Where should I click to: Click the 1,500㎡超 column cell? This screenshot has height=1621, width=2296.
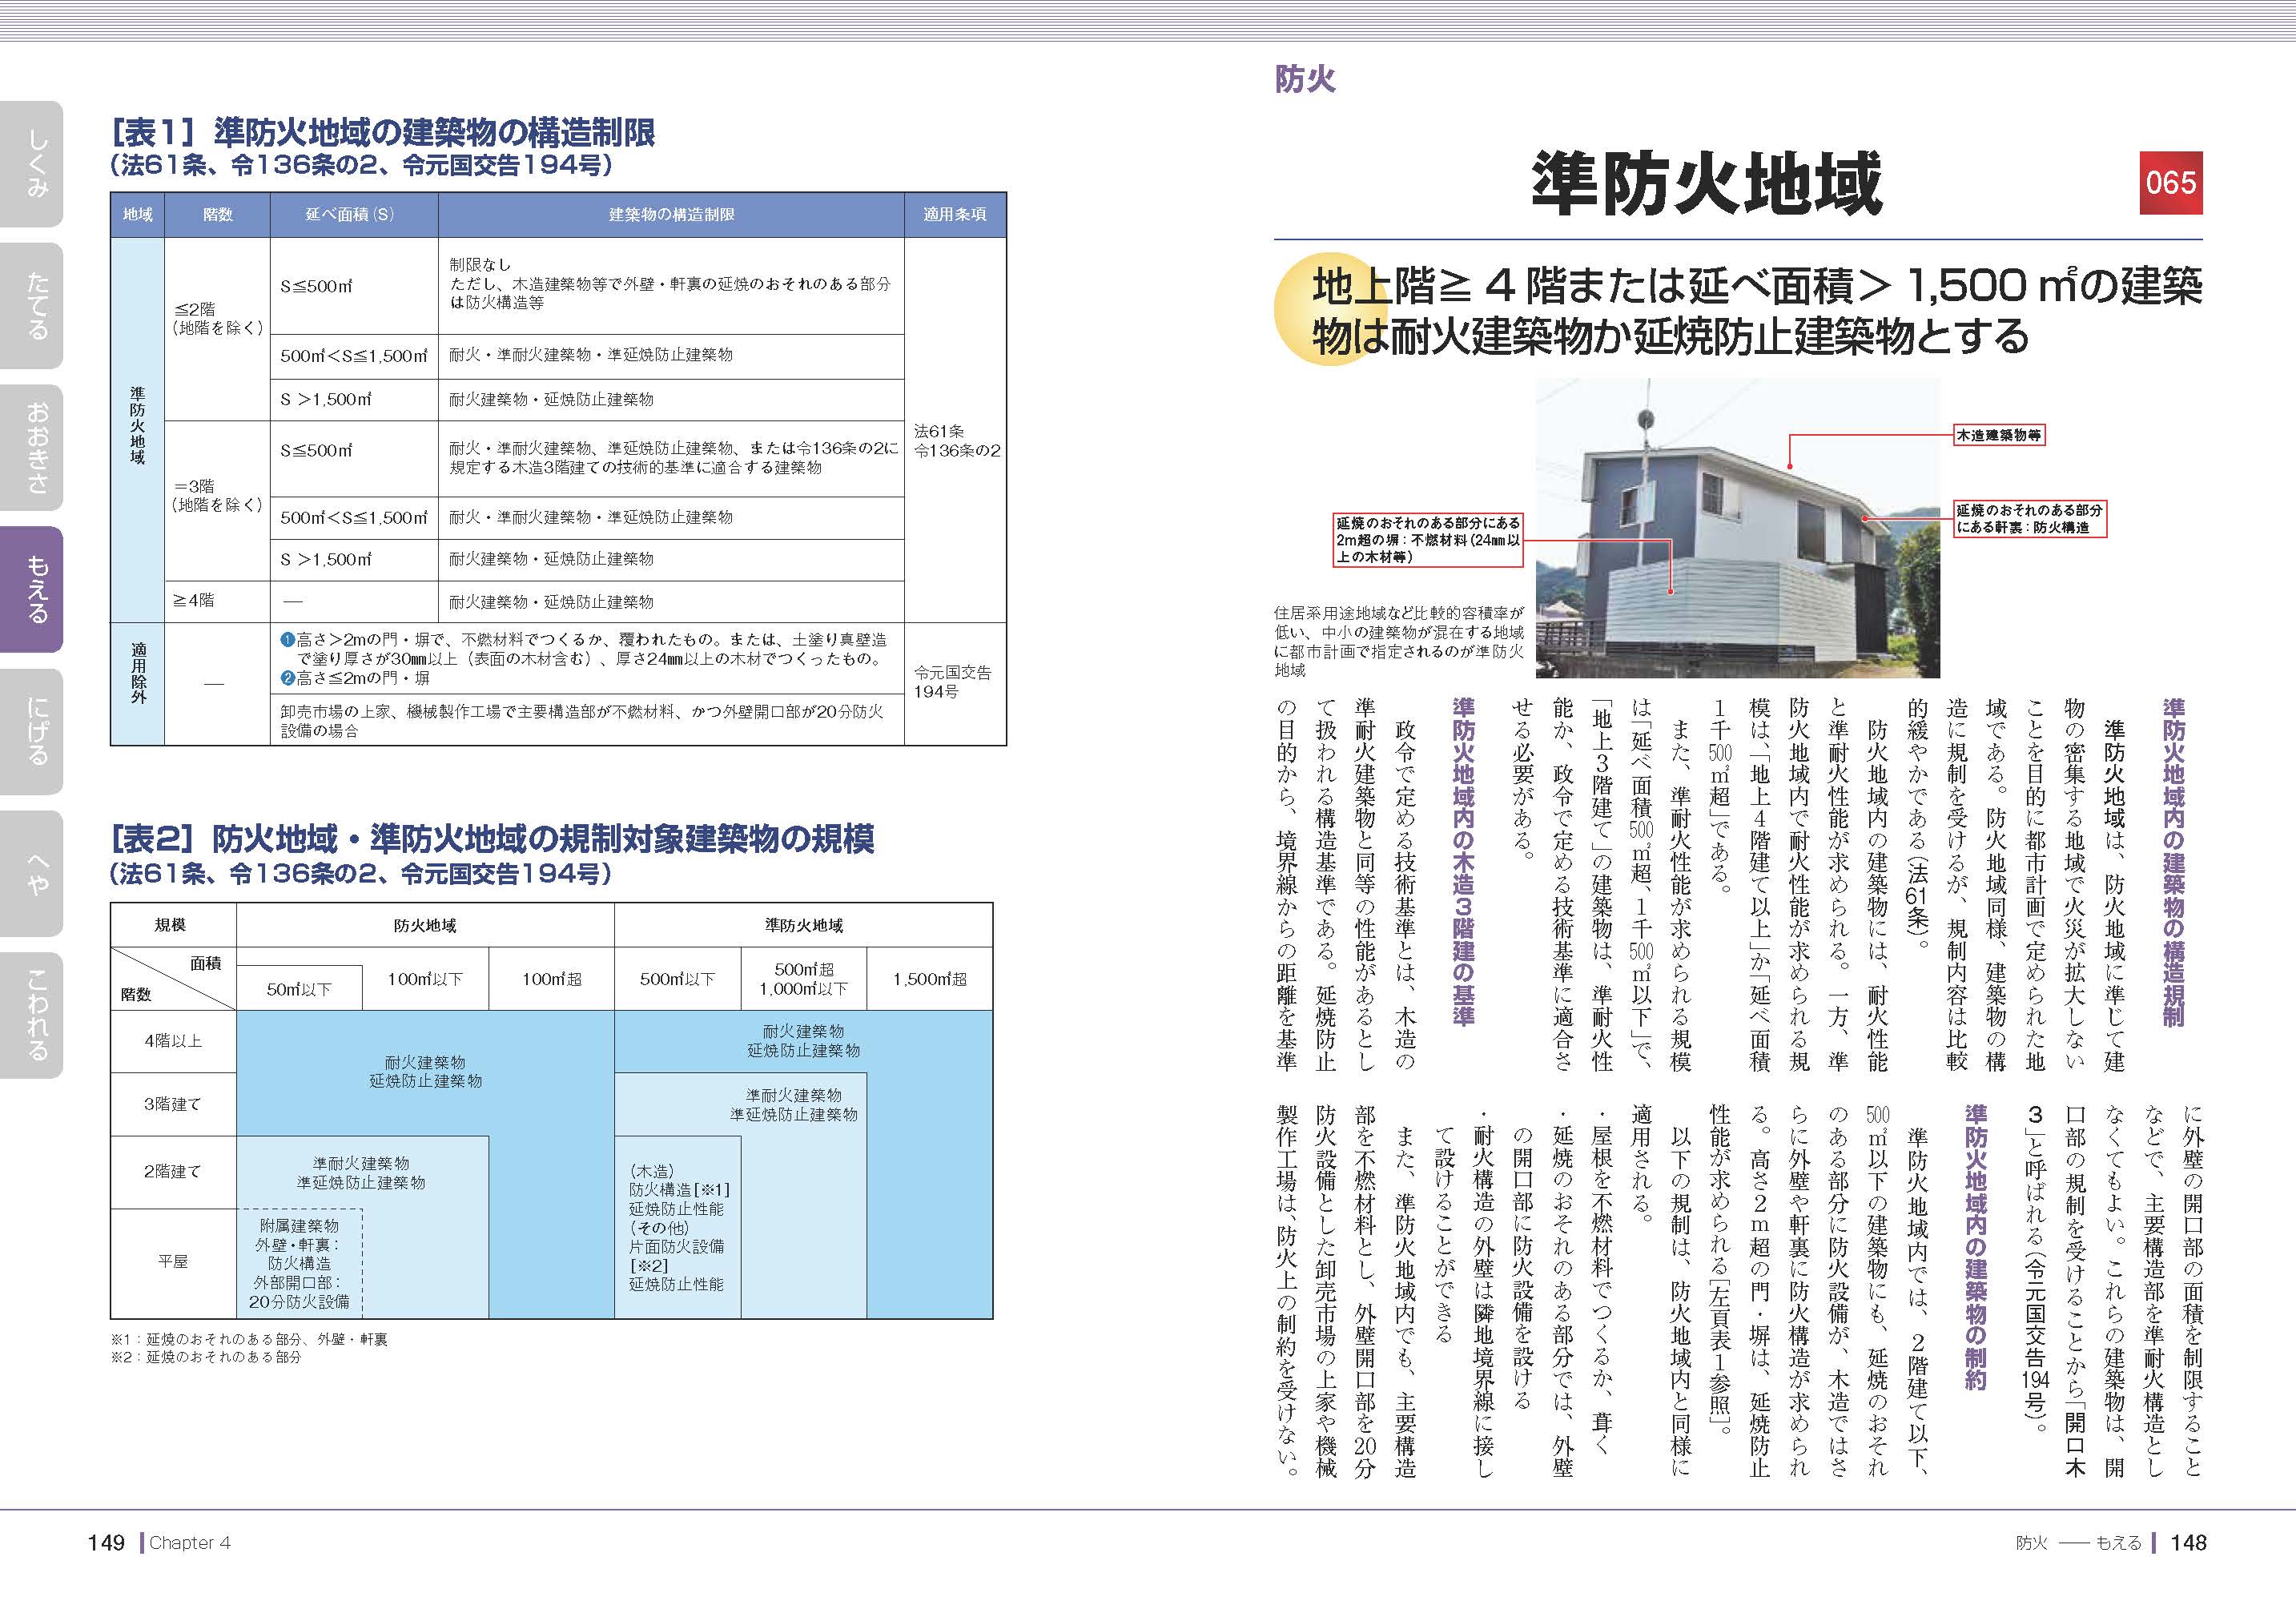930,979
